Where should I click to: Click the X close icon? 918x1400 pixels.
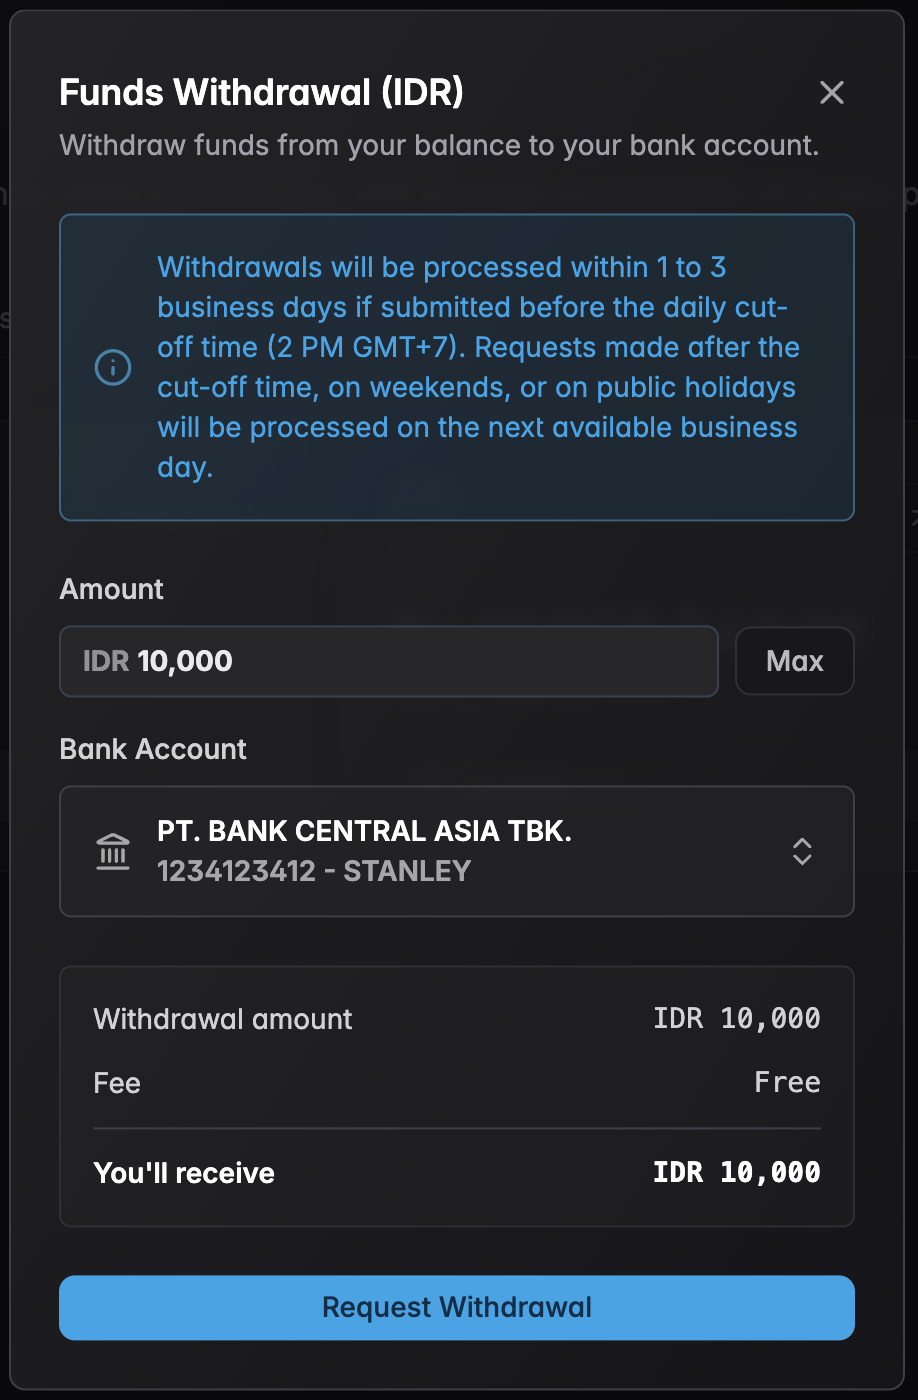(831, 92)
